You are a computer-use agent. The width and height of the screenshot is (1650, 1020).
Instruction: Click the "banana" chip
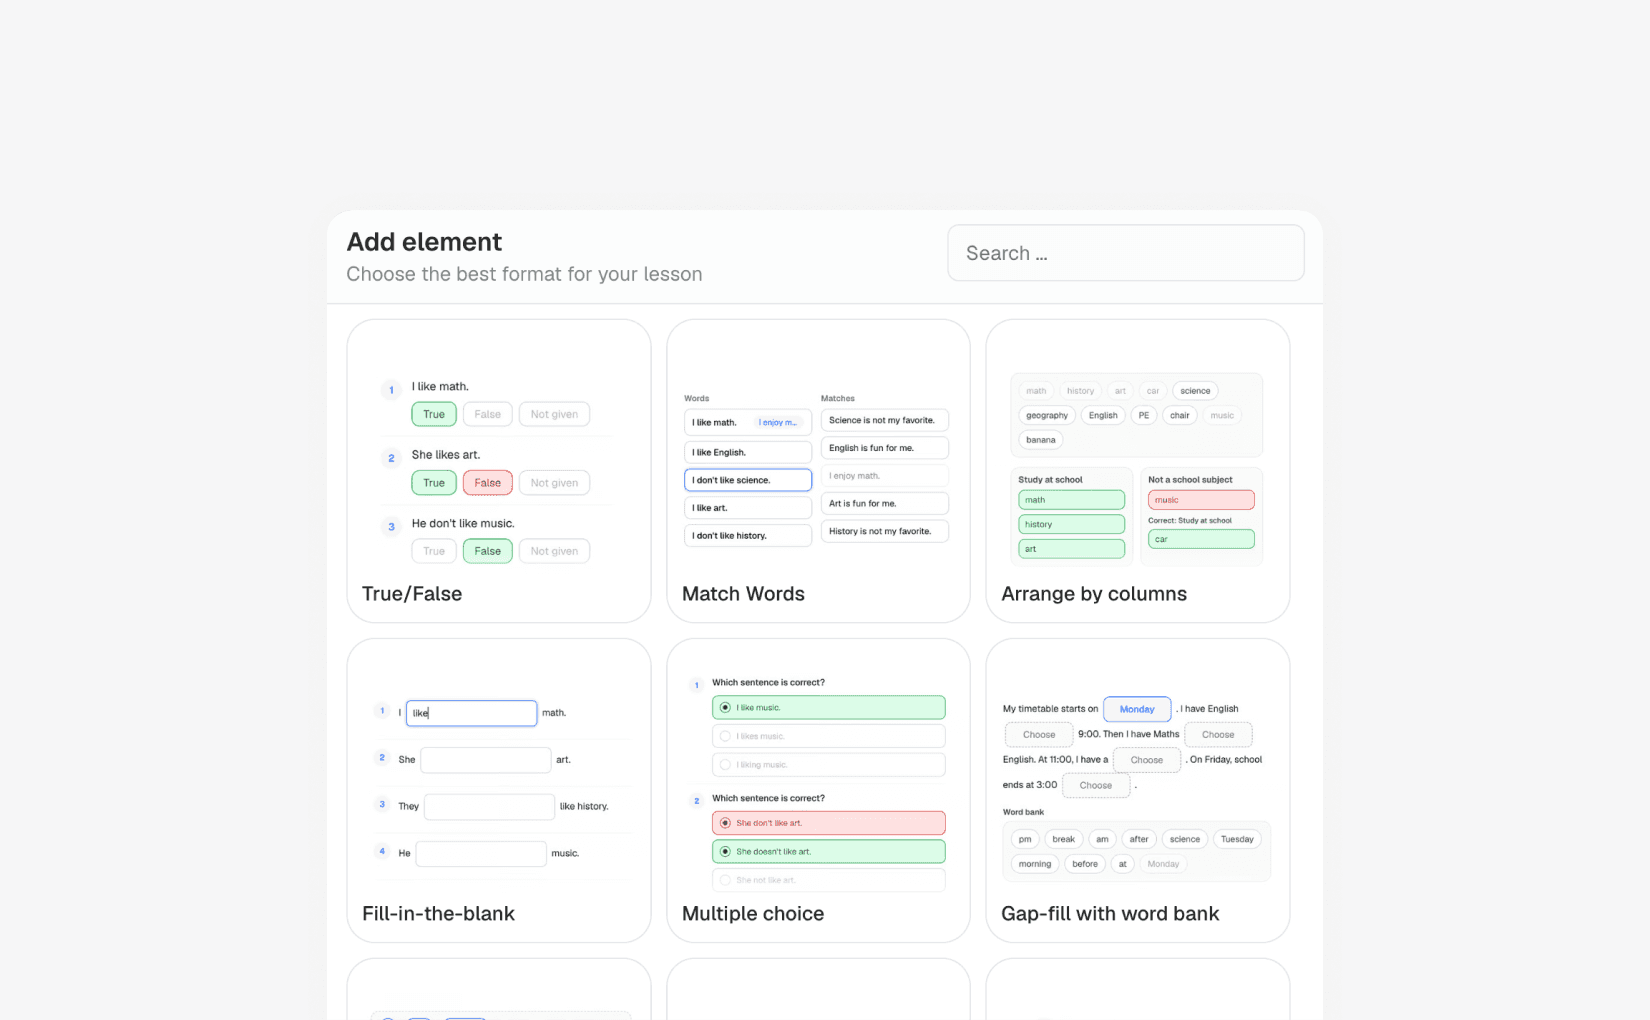pyautogui.click(x=1041, y=440)
